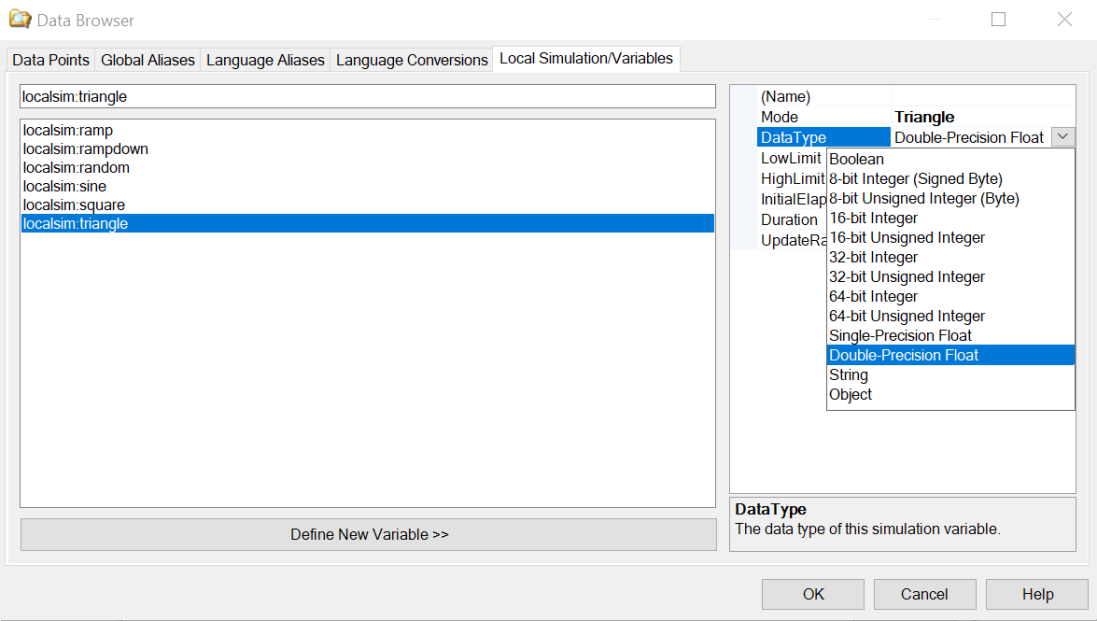Click the Data Browser title bar icon
This screenshot has width=1097, height=621.
coord(20,20)
